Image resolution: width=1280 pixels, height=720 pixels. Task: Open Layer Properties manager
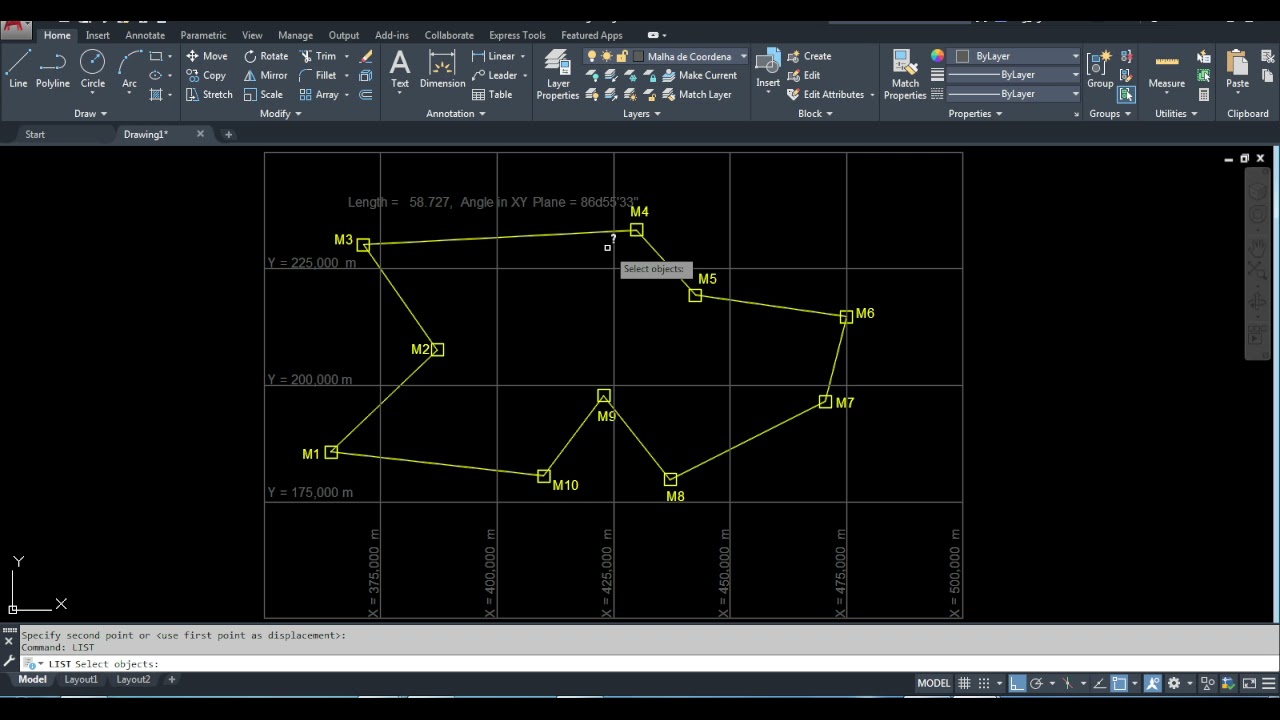pyautogui.click(x=557, y=75)
